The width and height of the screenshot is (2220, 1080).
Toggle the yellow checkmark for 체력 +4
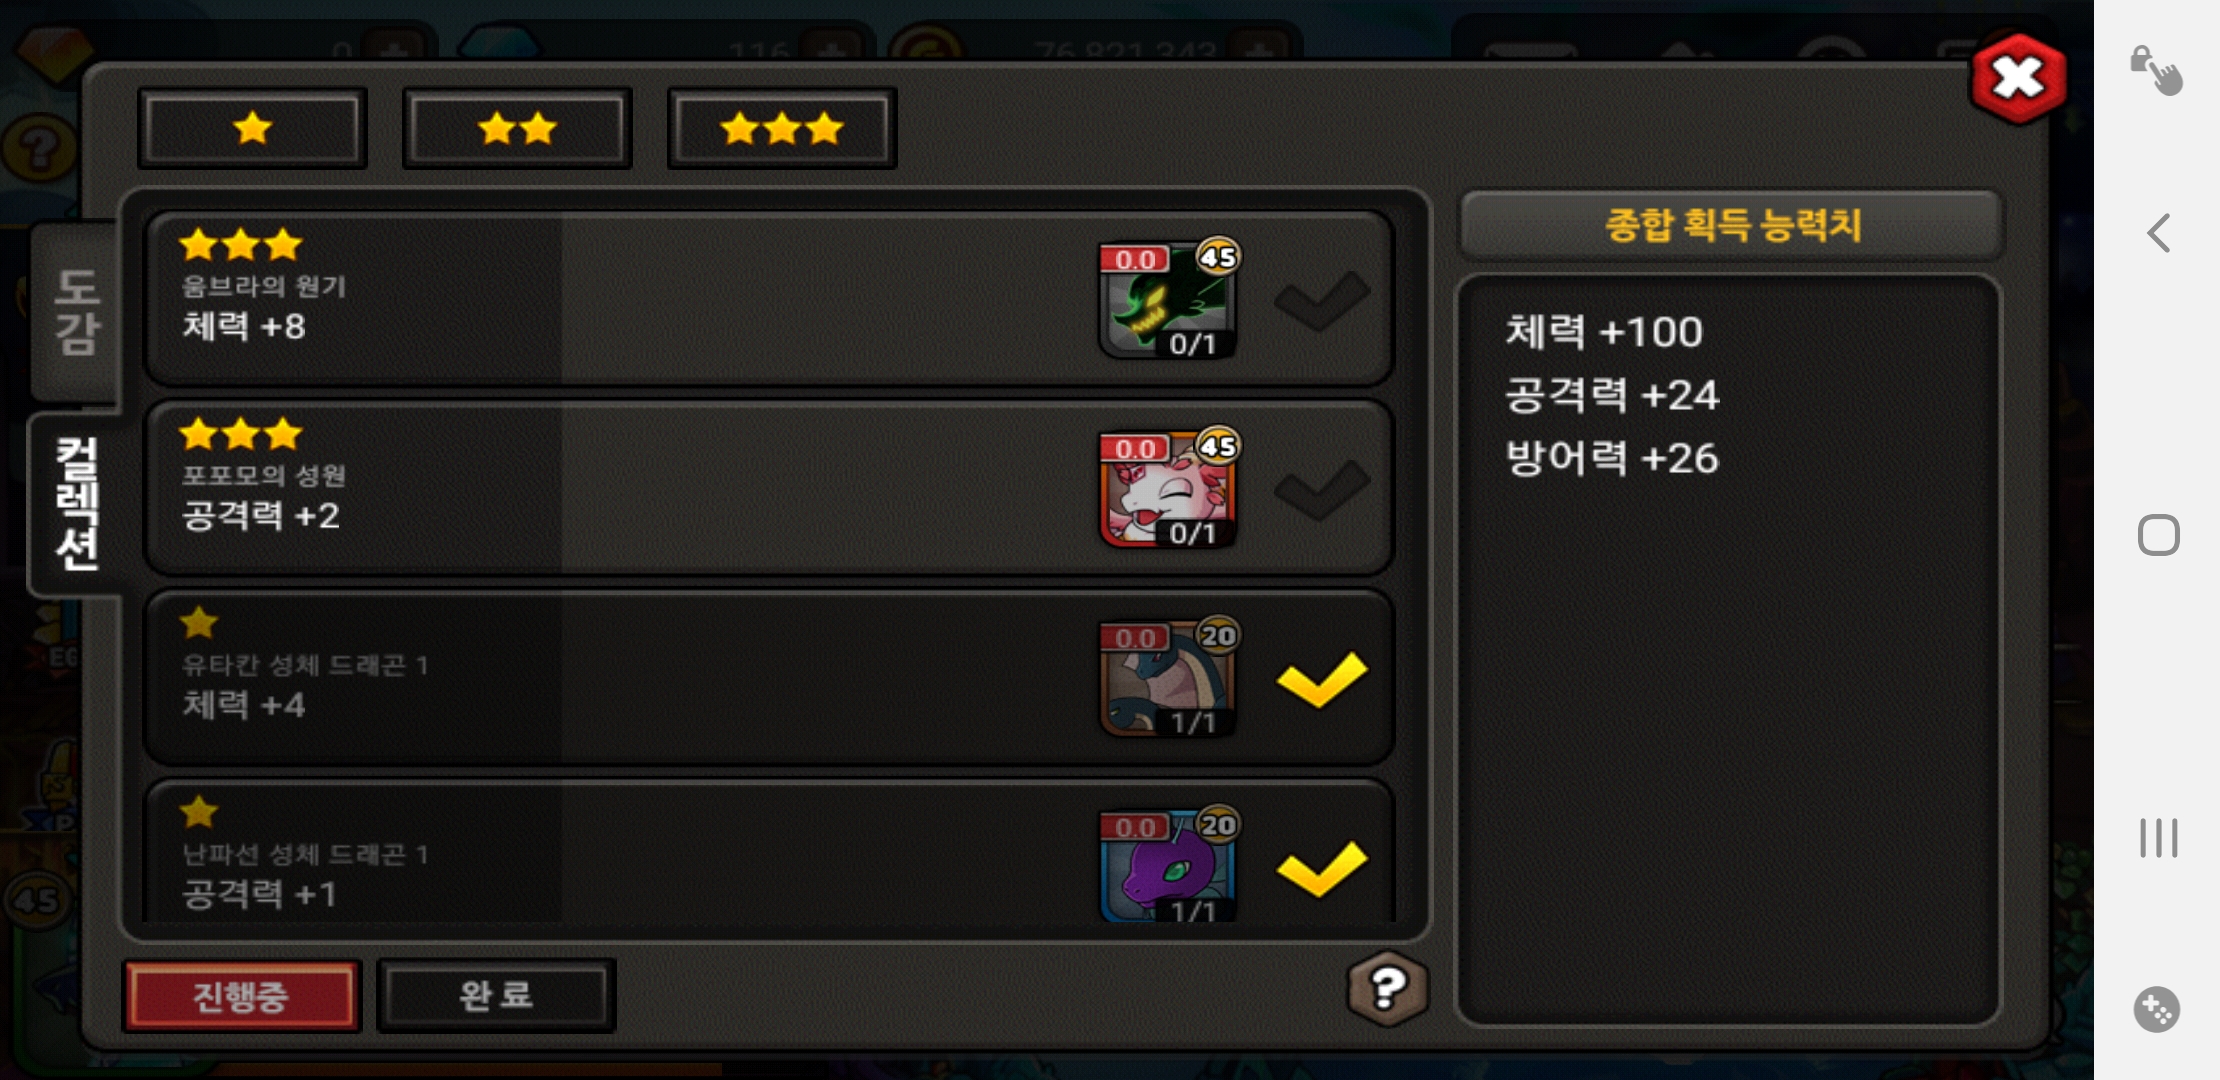click(x=1322, y=679)
